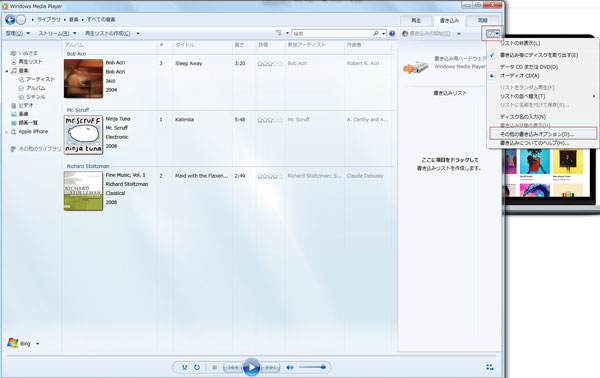Adjust the volume slider
This screenshot has width=600, height=378.
click(313, 367)
